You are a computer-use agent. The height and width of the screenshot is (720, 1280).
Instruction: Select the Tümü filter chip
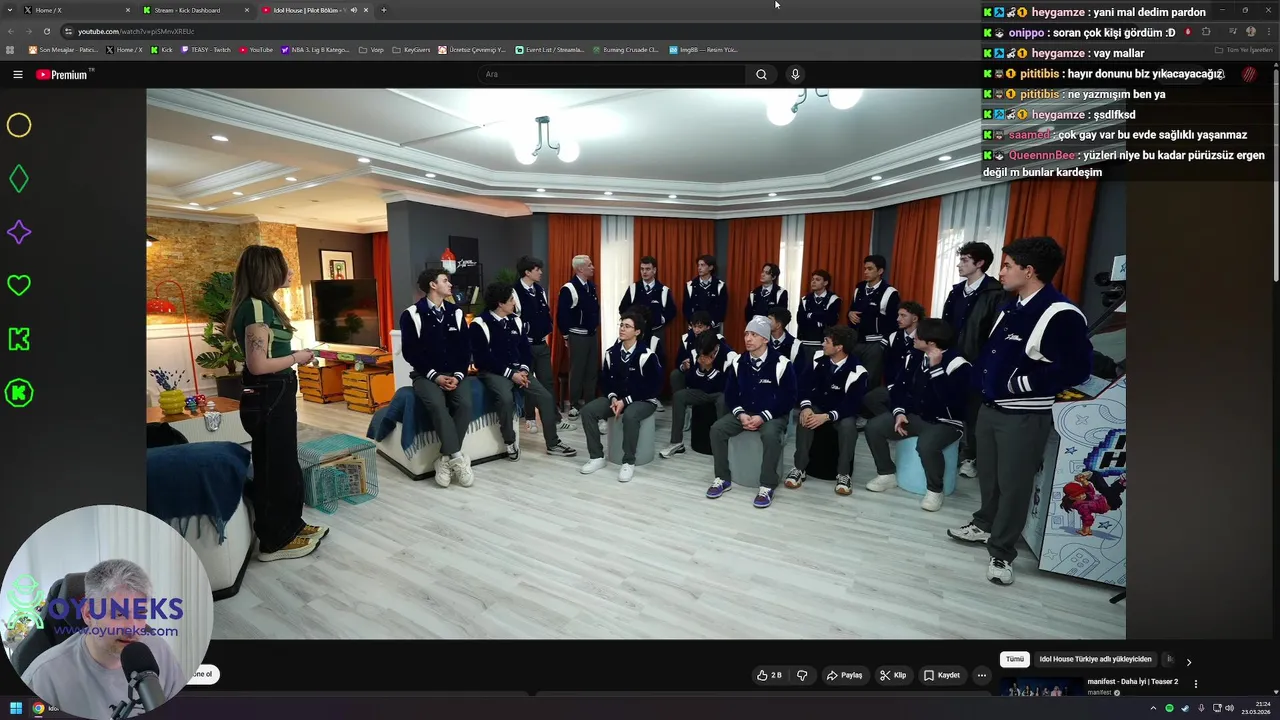click(x=1015, y=659)
